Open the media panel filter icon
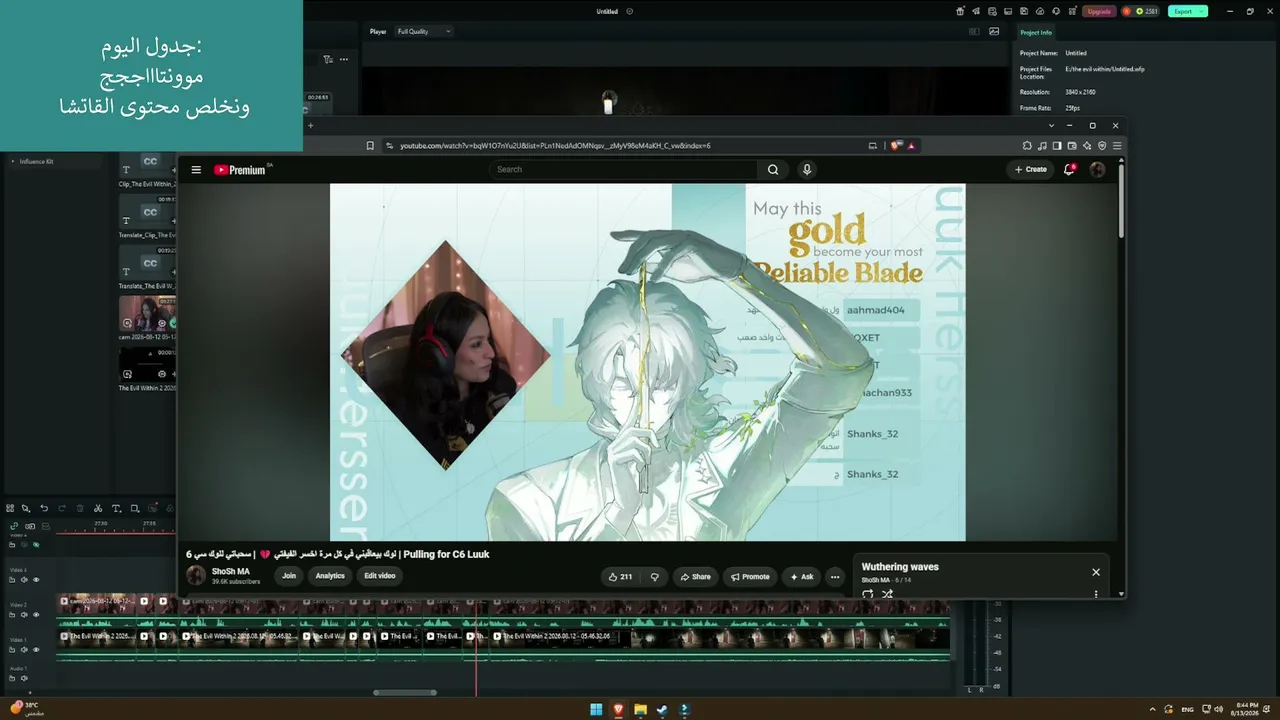The width and height of the screenshot is (1280, 720). click(328, 59)
